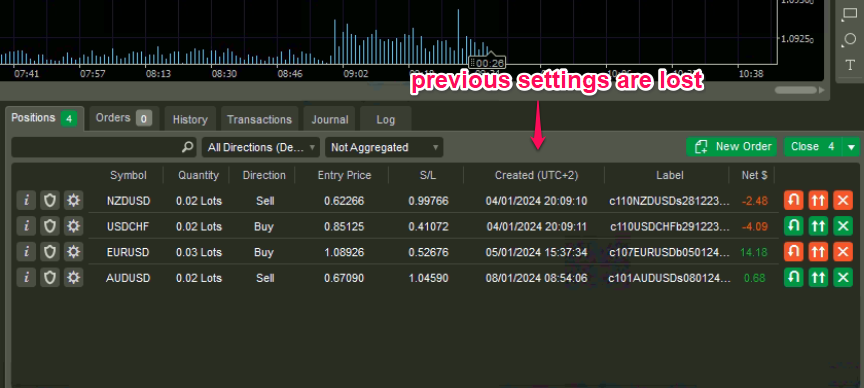The width and height of the screenshot is (864, 388).
Task: Open info for USDCHF position
Action: (26, 226)
